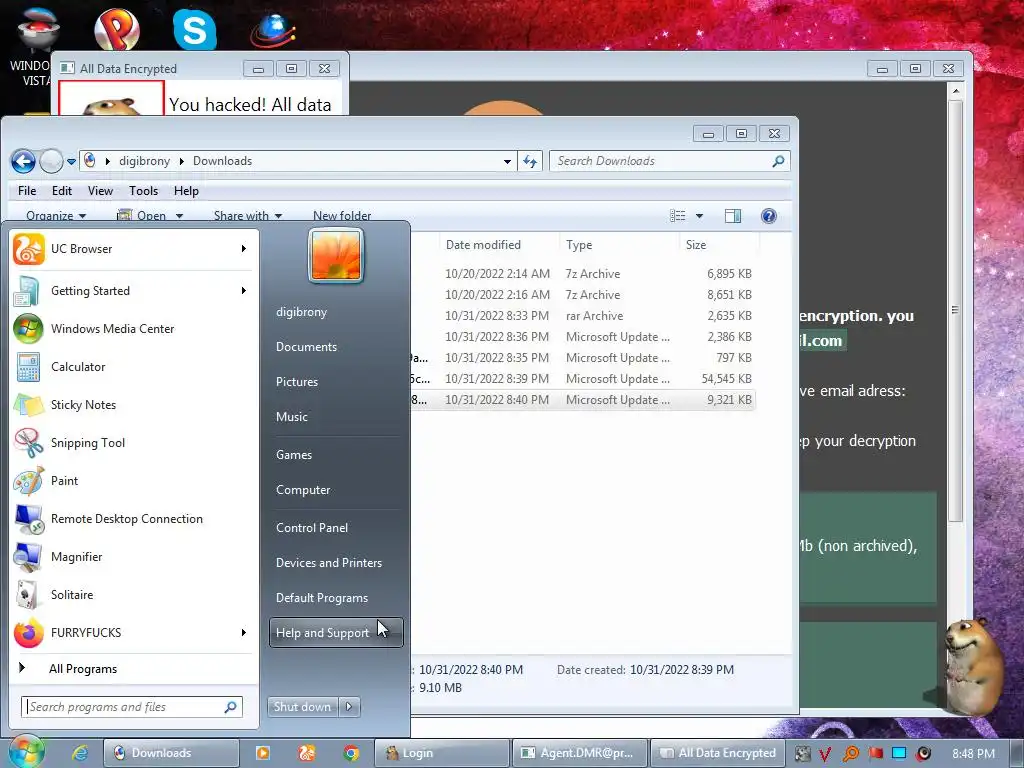Select the 54,545 KB Microsoft Update file

[x=583, y=379]
